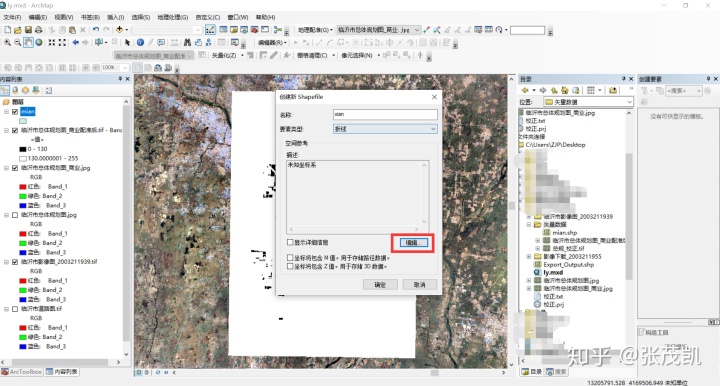Open the 文件(F) menu
Viewport: 720px width, 386px height.
(x=12, y=17)
